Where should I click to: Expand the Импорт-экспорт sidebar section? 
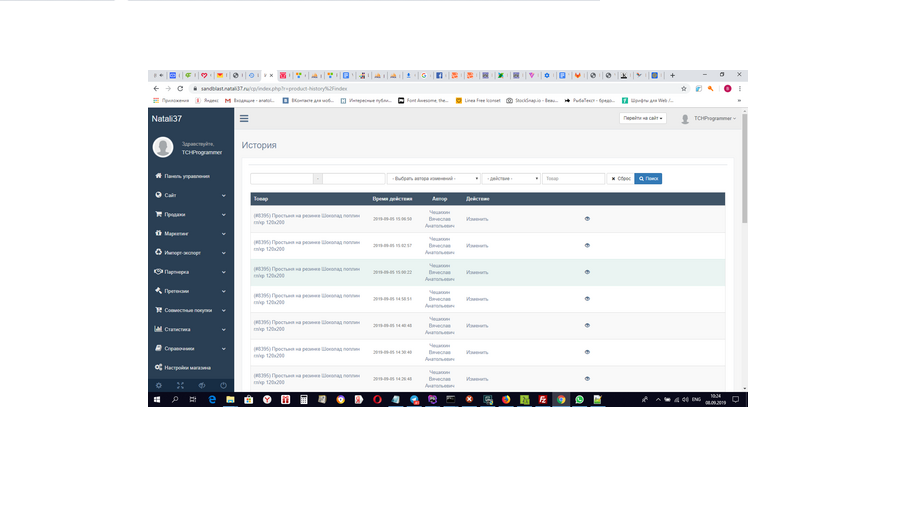[x=191, y=253]
